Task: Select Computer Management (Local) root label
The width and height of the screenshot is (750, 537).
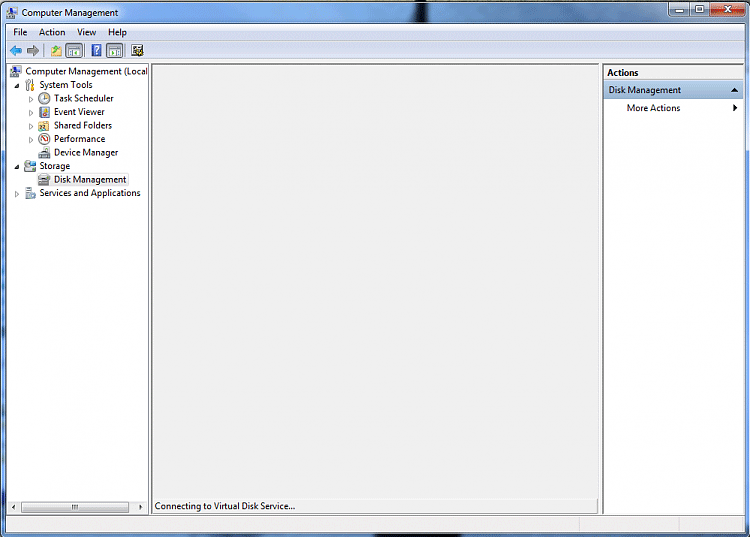Action: (x=86, y=71)
